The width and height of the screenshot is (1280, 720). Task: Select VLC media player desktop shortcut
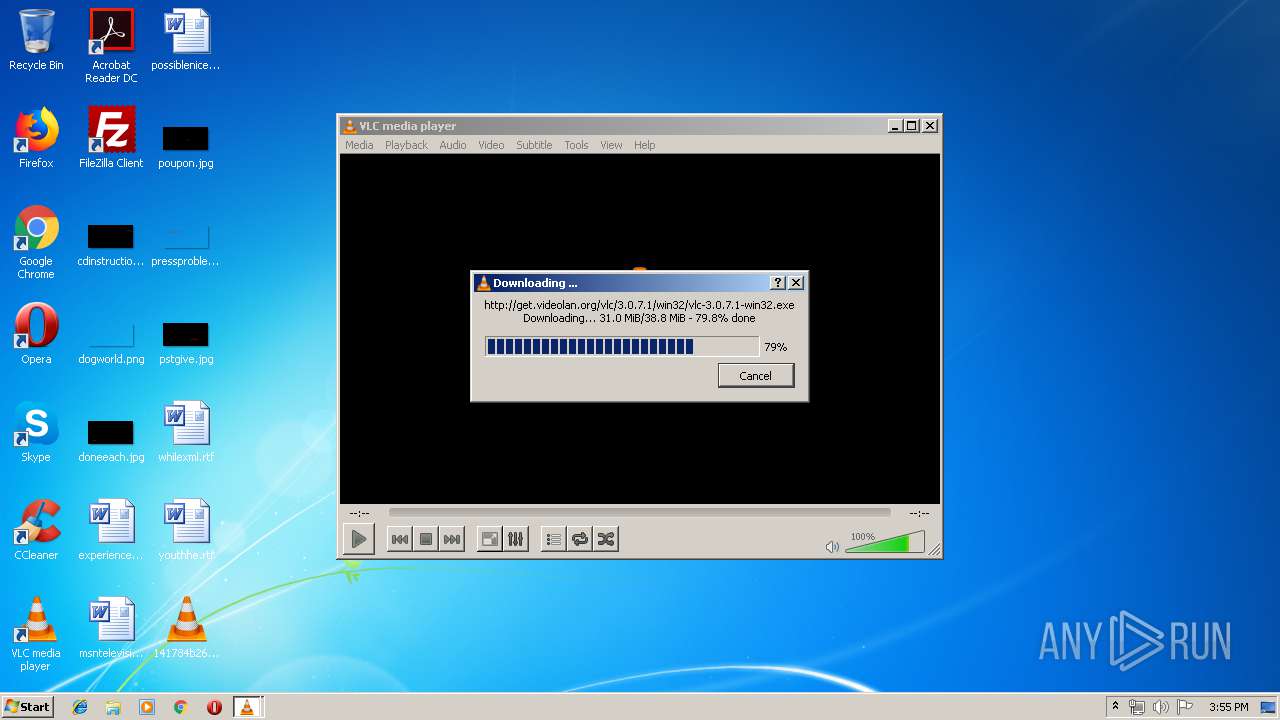point(36,634)
